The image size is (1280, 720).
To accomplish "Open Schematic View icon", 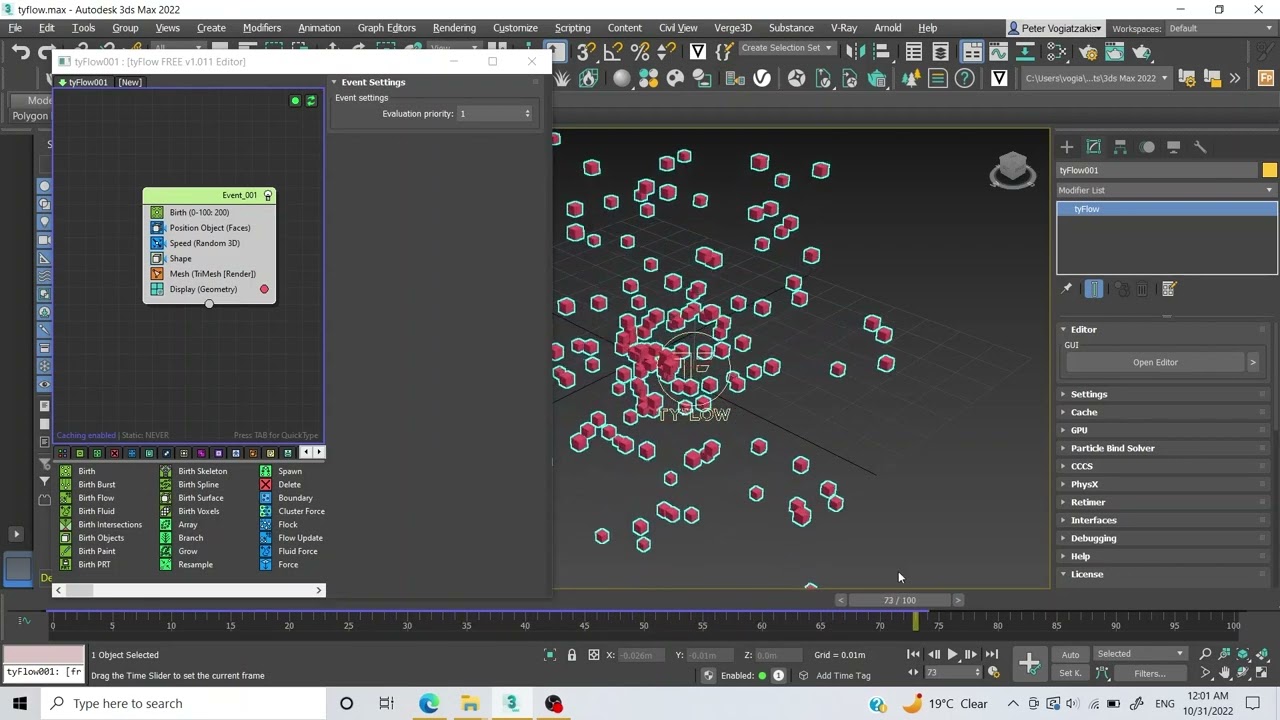I will pos(1026,51).
